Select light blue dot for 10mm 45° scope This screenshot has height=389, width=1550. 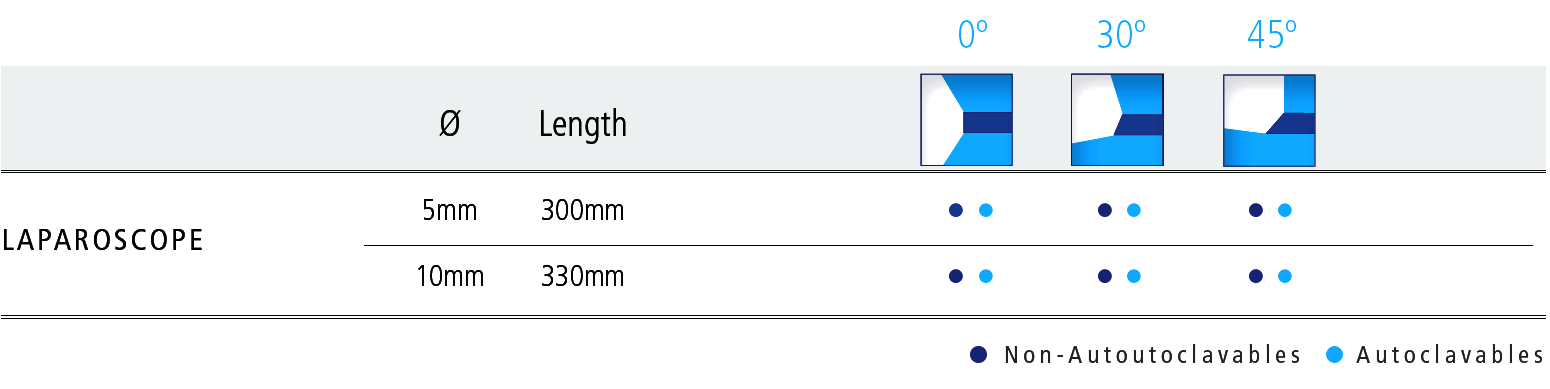(1285, 276)
